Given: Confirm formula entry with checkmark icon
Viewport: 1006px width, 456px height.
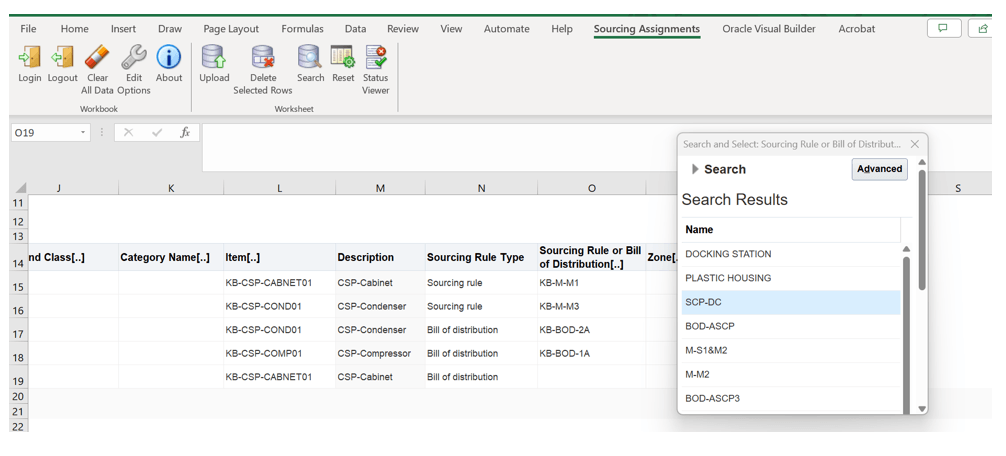Looking at the screenshot, I should tap(157, 132).
